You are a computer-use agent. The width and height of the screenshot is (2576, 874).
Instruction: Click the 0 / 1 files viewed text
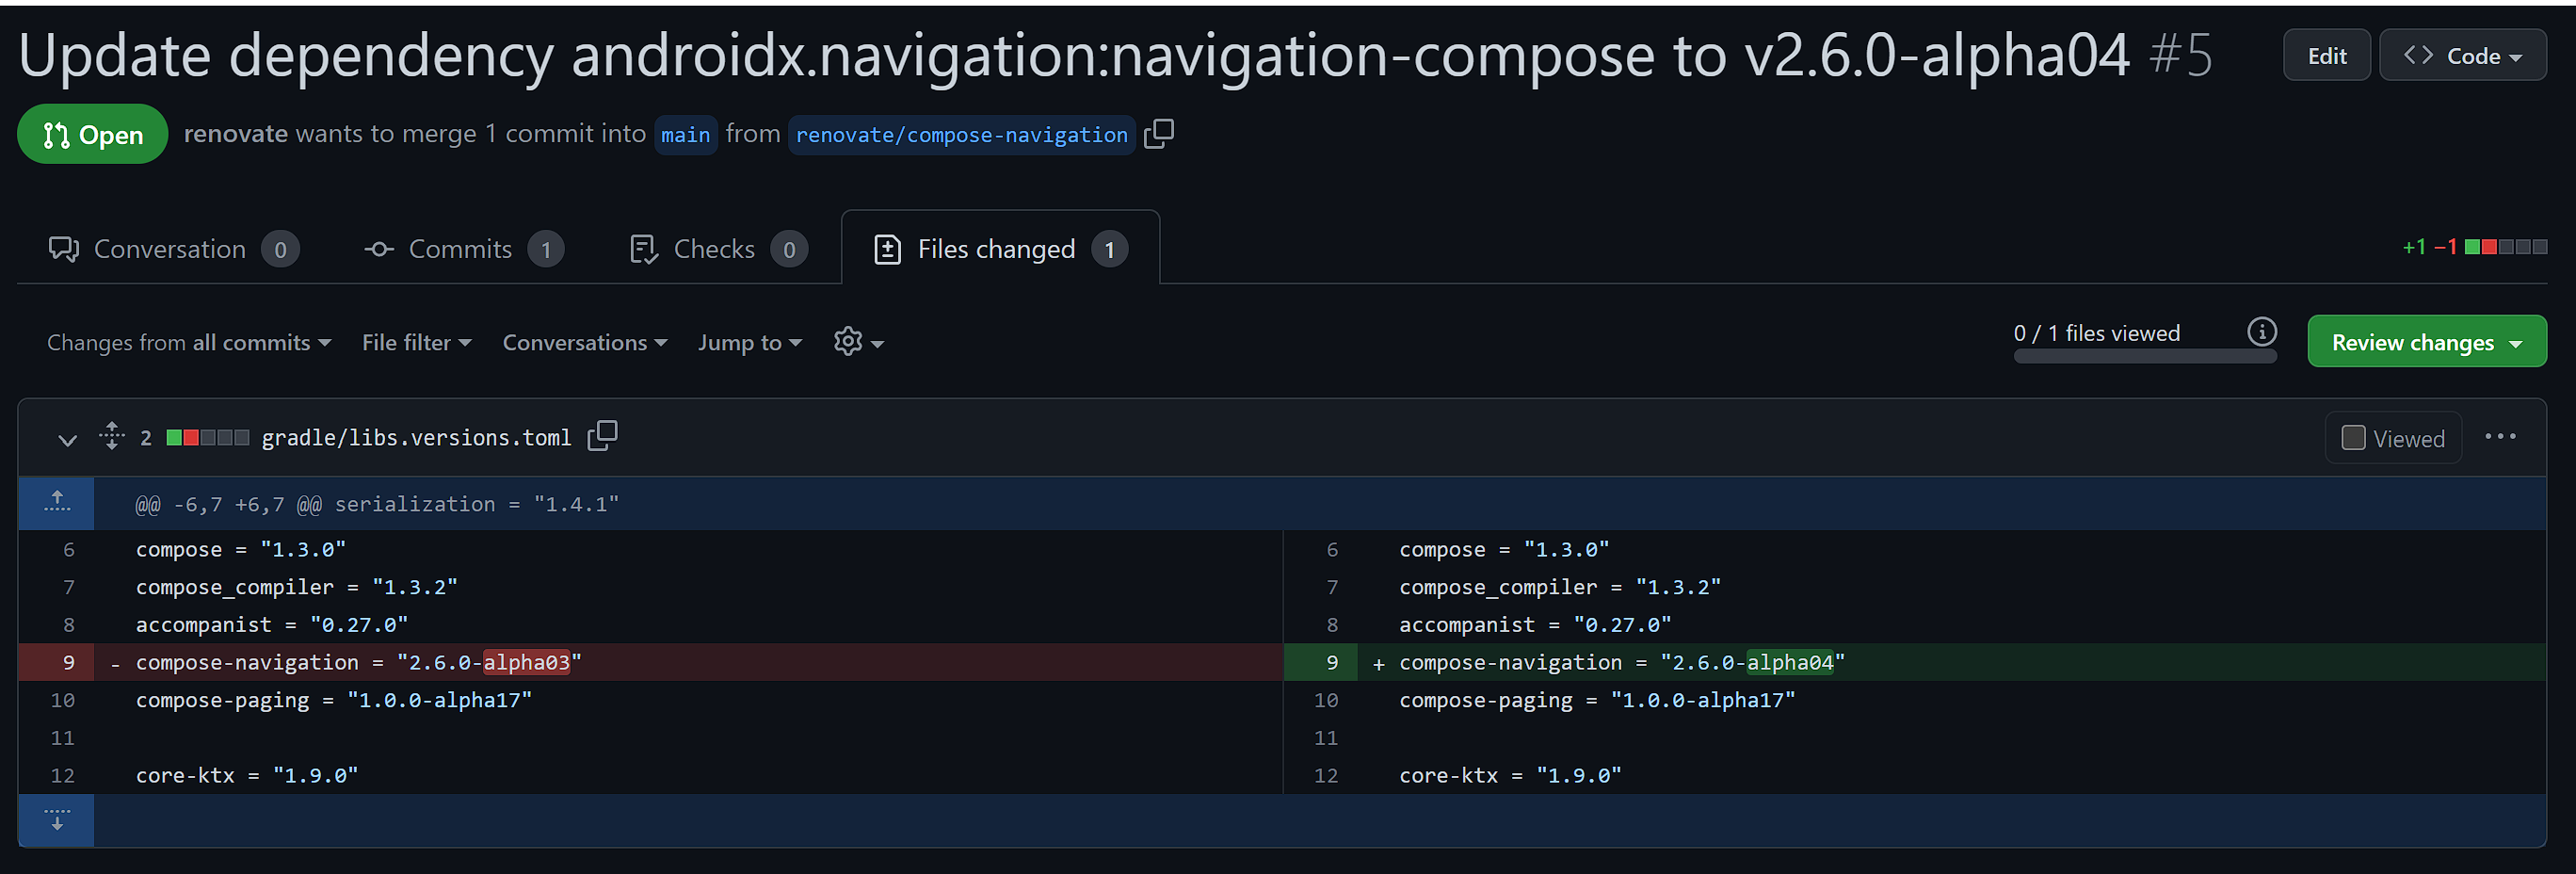tap(2096, 333)
